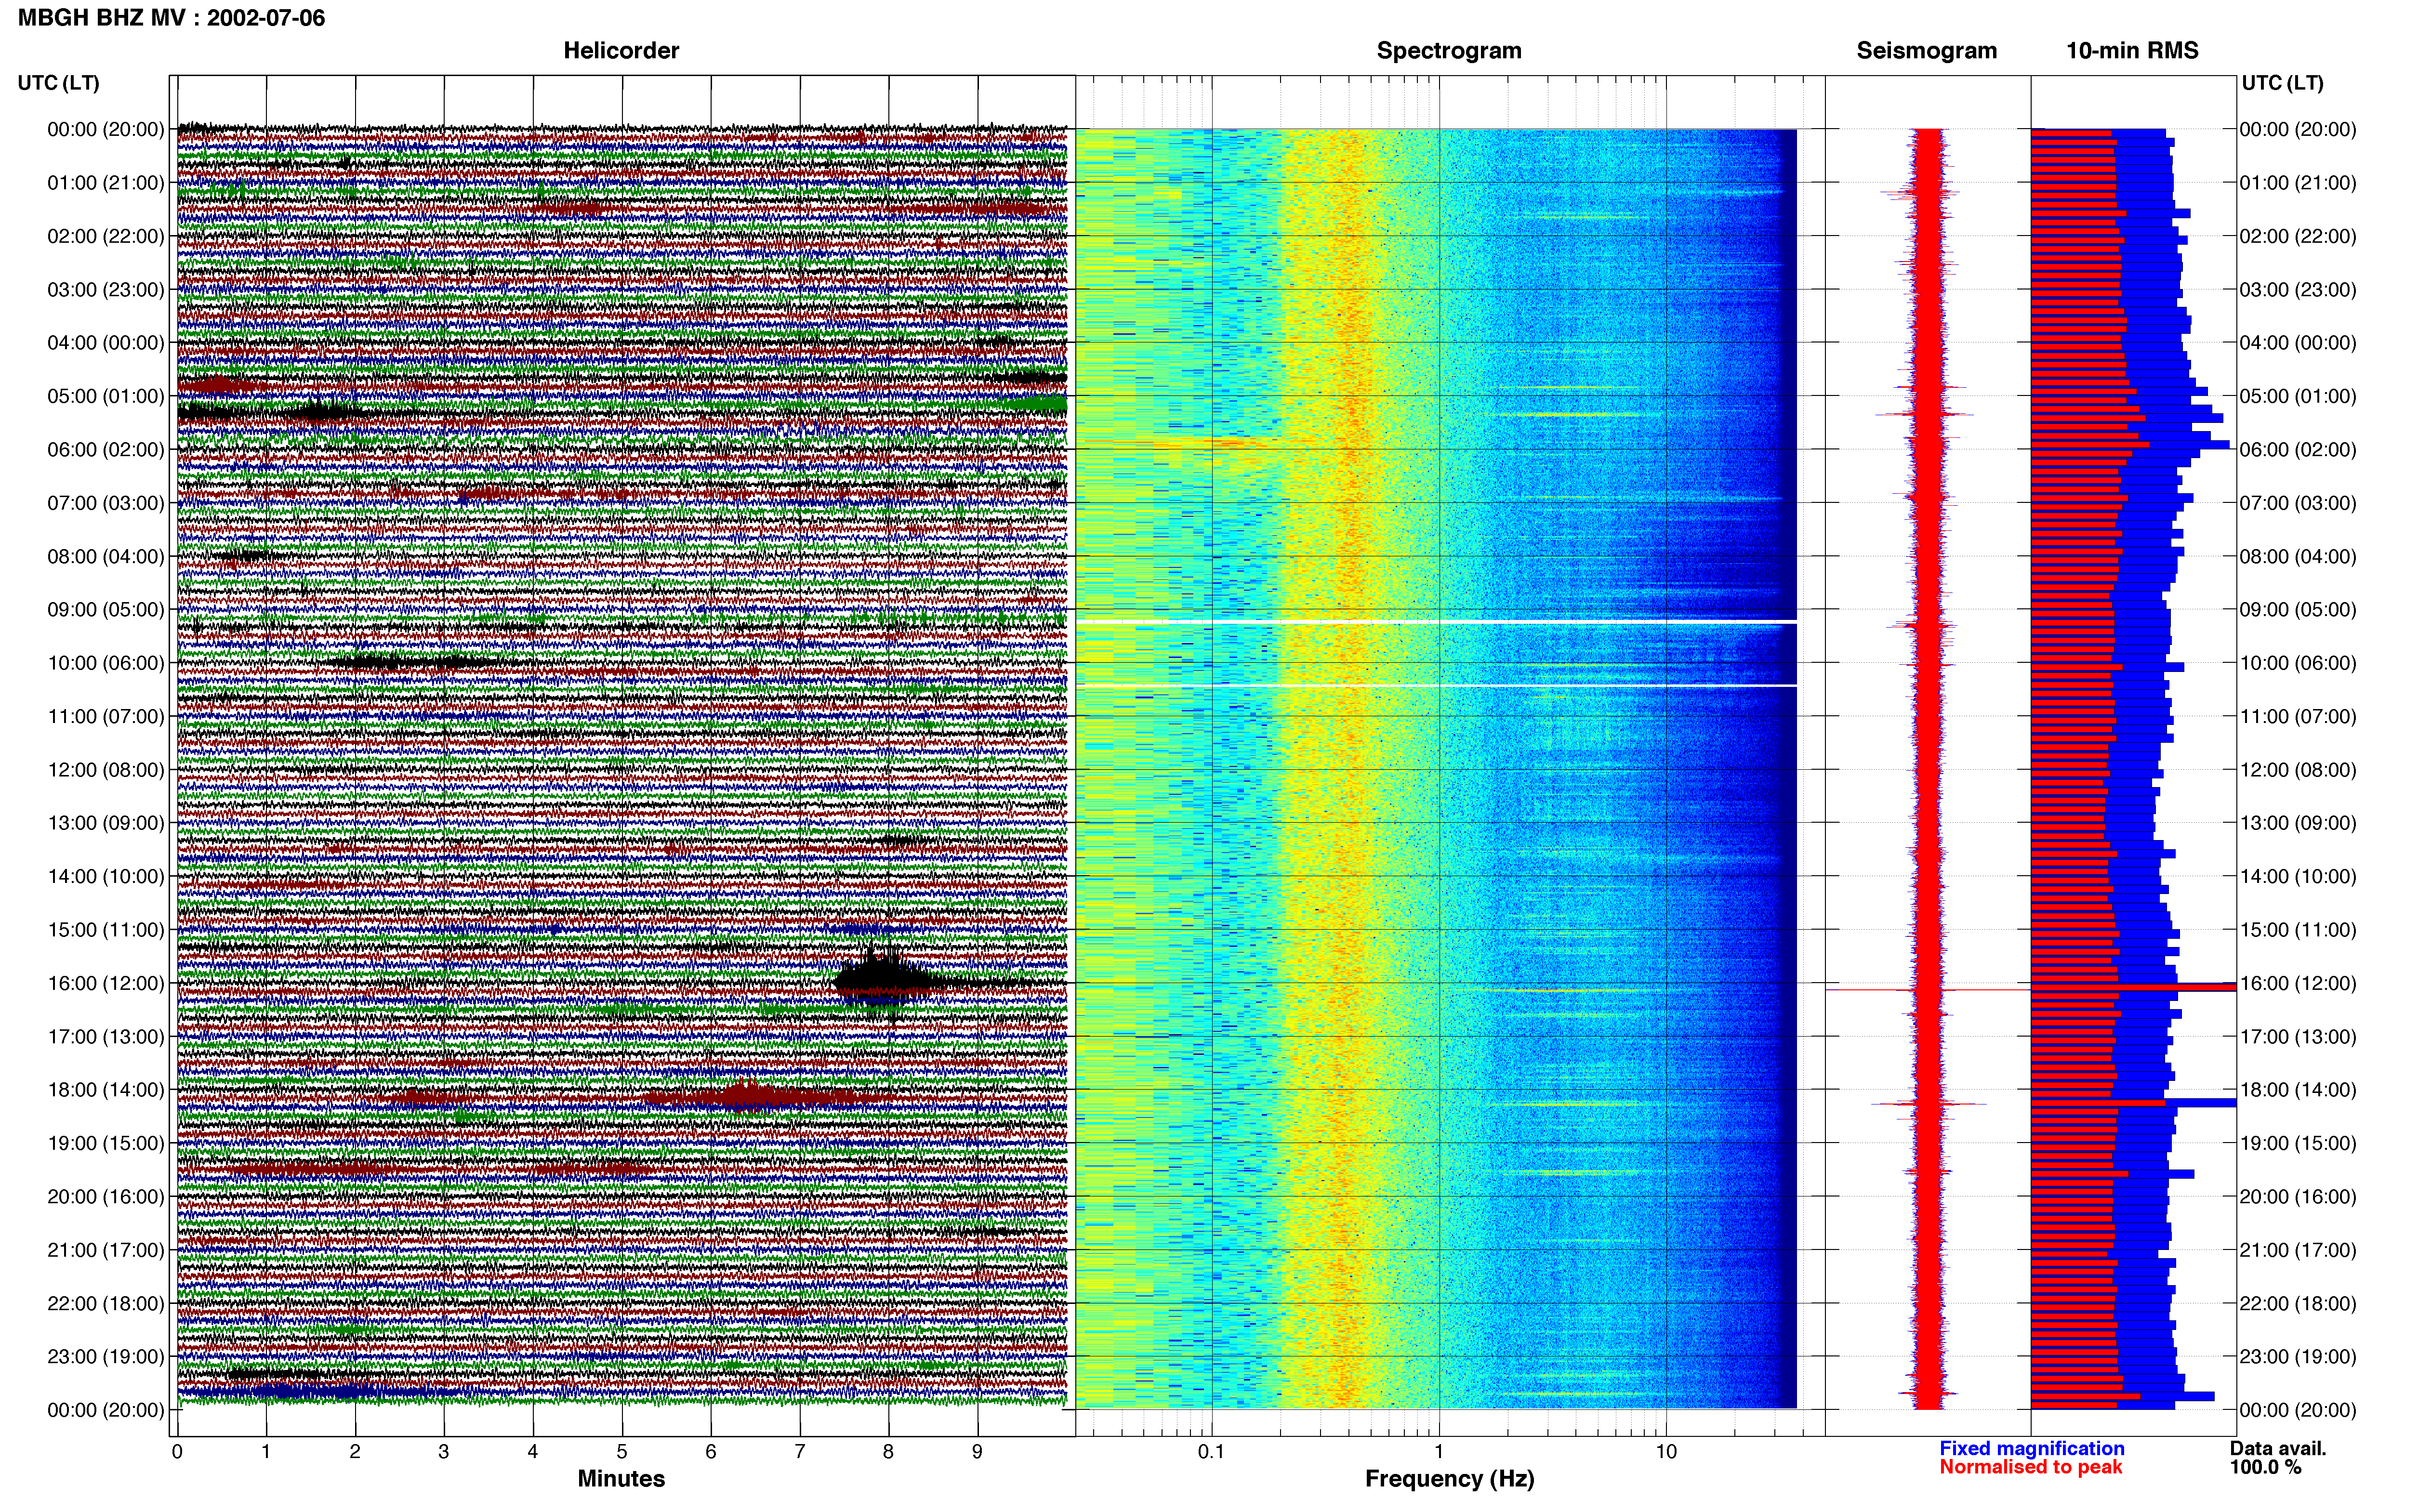Click the Normalised to peak legend text
This screenshot has width=2418, height=1512.
[x=2030, y=1467]
